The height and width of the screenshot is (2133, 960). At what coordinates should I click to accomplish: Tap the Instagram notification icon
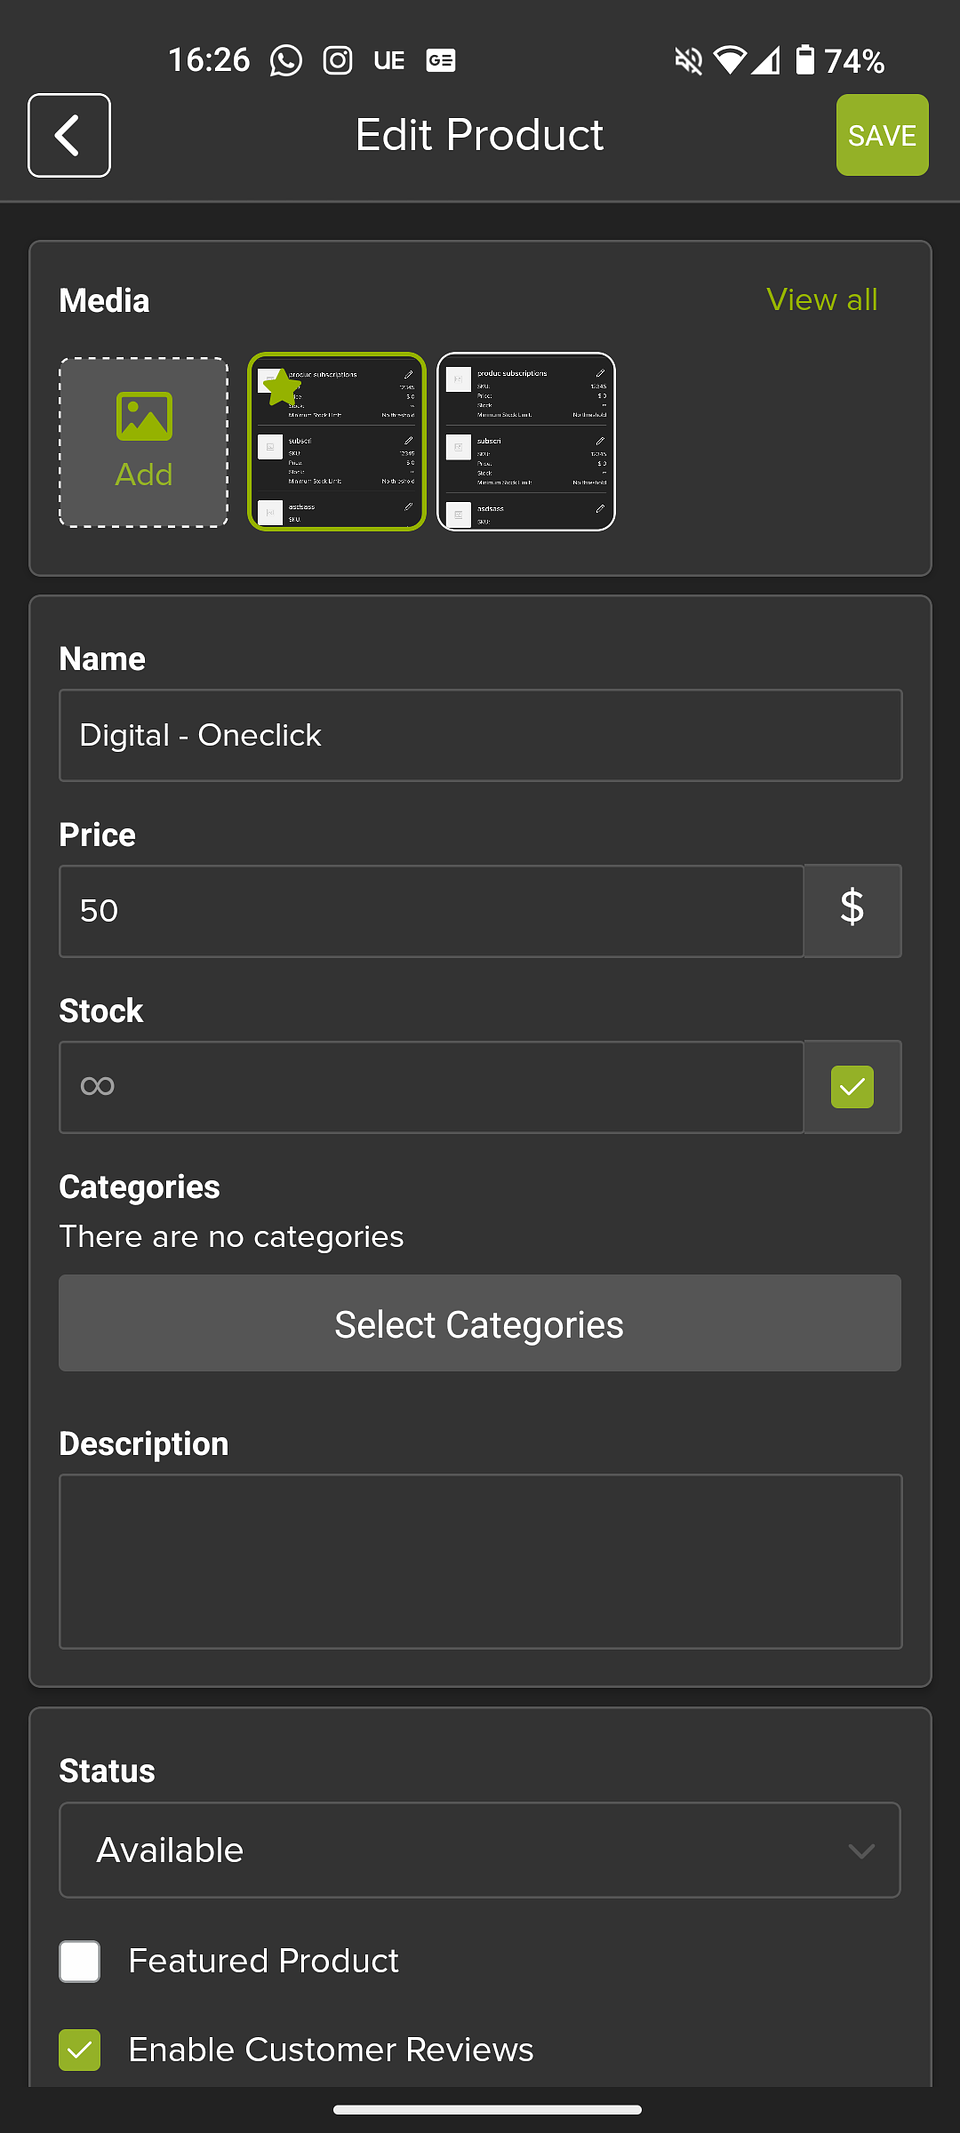pyautogui.click(x=338, y=61)
